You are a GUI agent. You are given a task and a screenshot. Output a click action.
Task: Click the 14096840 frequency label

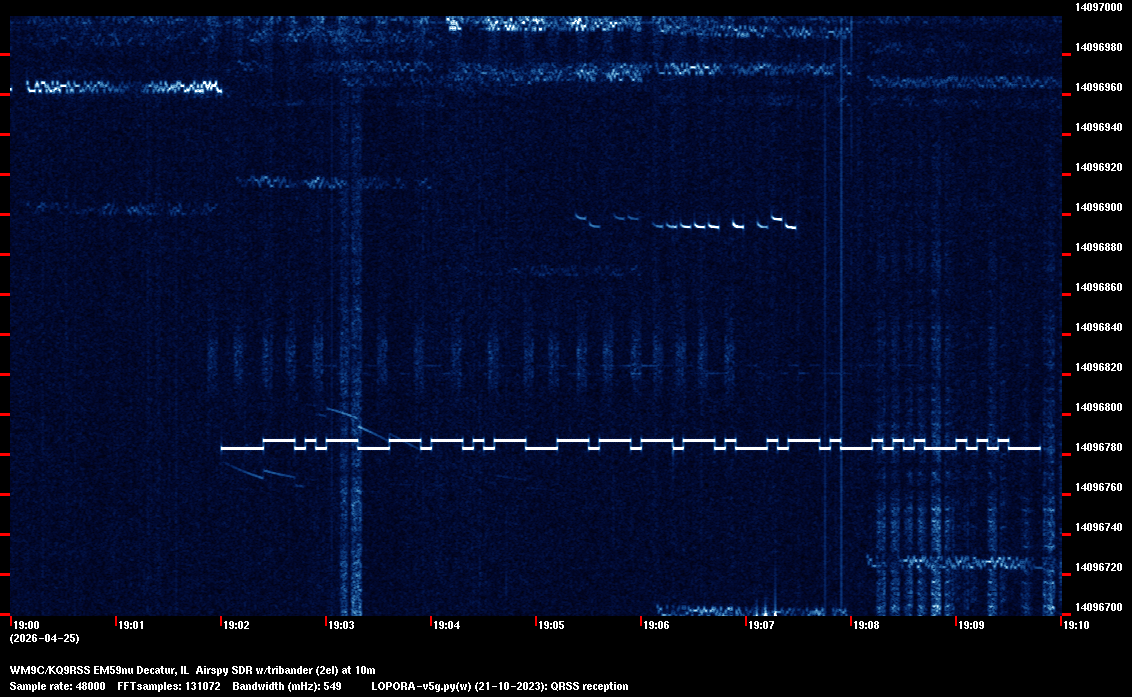pos(1099,327)
